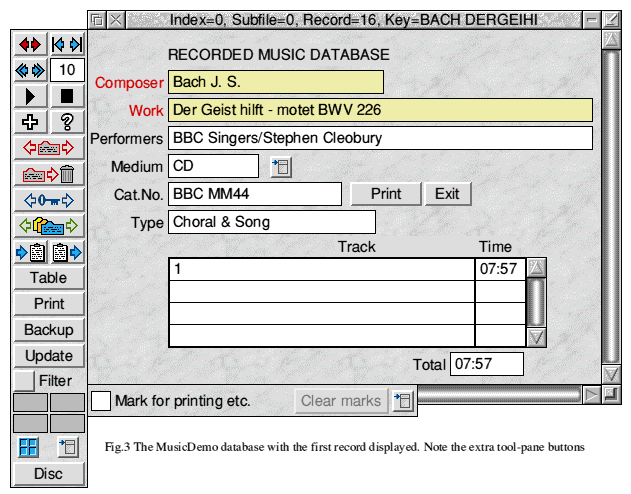Click the Exit button beside Cat.No.
The image size is (631, 494).
pos(447,194)
